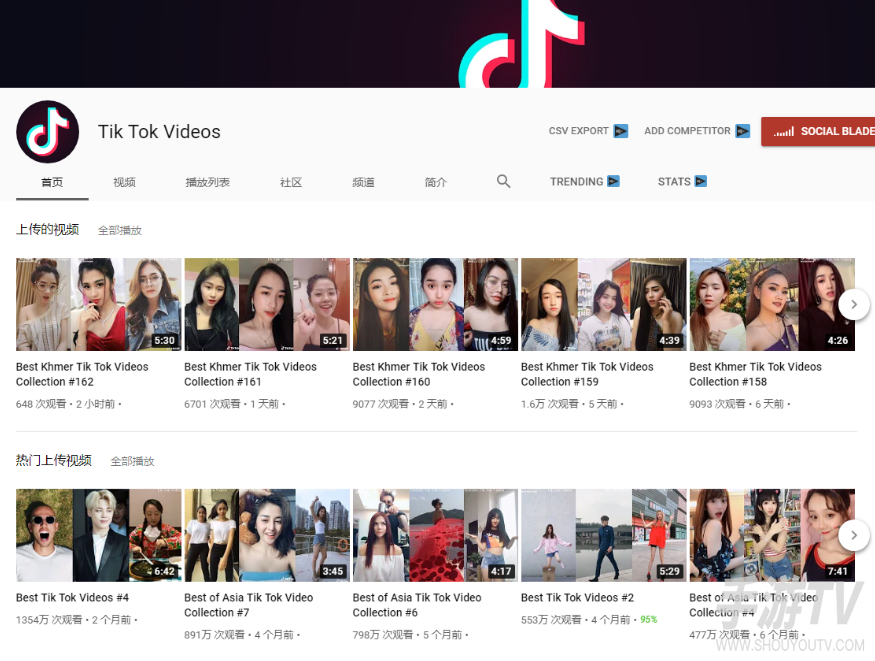Screen dimensions: 875x661
Task: Click 全部播放 next to 热门上传视频
Action: tap(132, 461)
